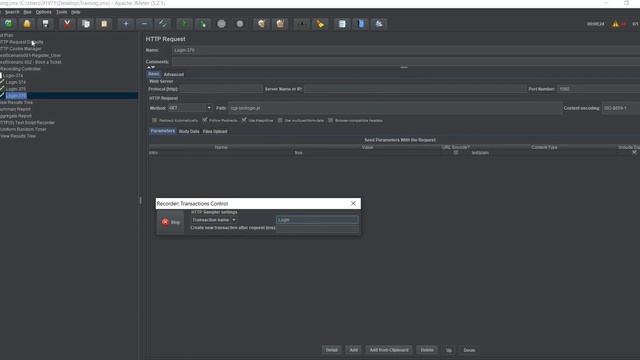
Task: Click the Add parameter button
Action: [353, 350]
